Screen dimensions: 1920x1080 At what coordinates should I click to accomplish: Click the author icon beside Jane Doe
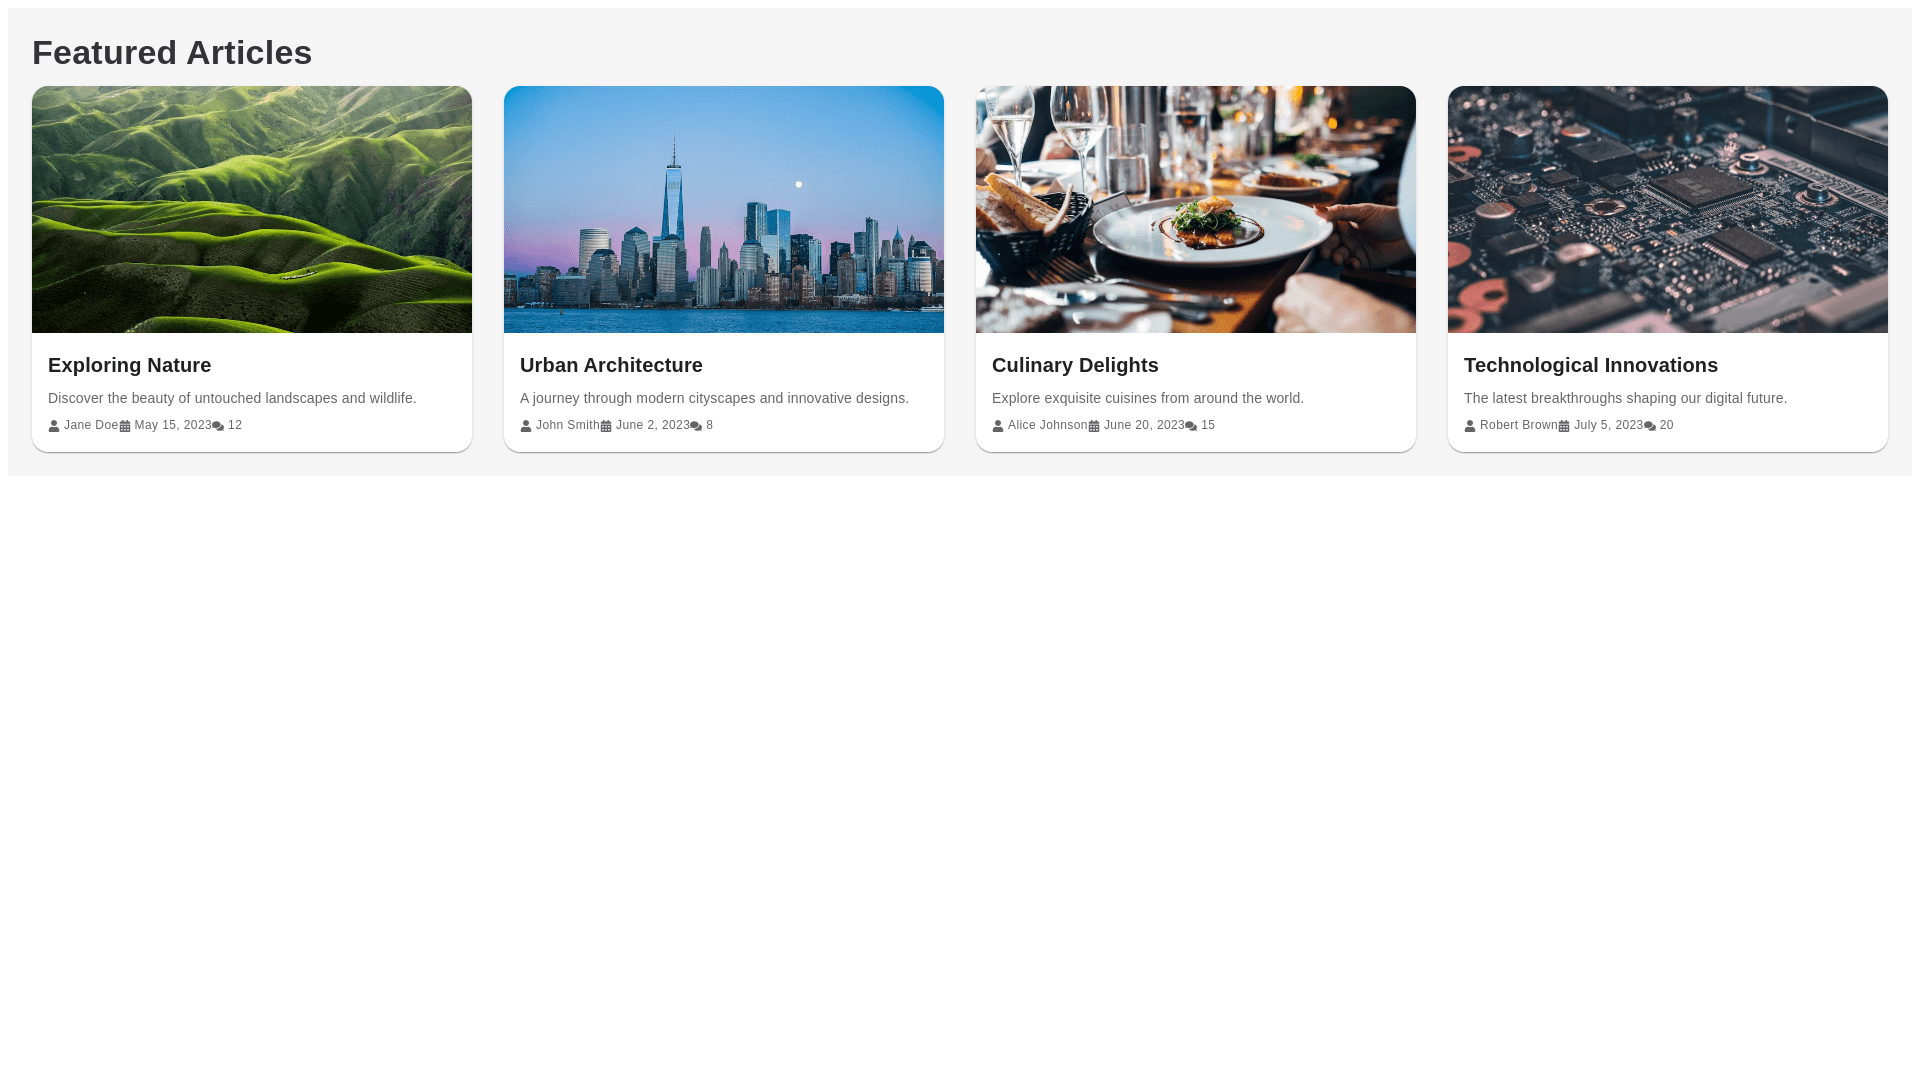tap(54, 426)
